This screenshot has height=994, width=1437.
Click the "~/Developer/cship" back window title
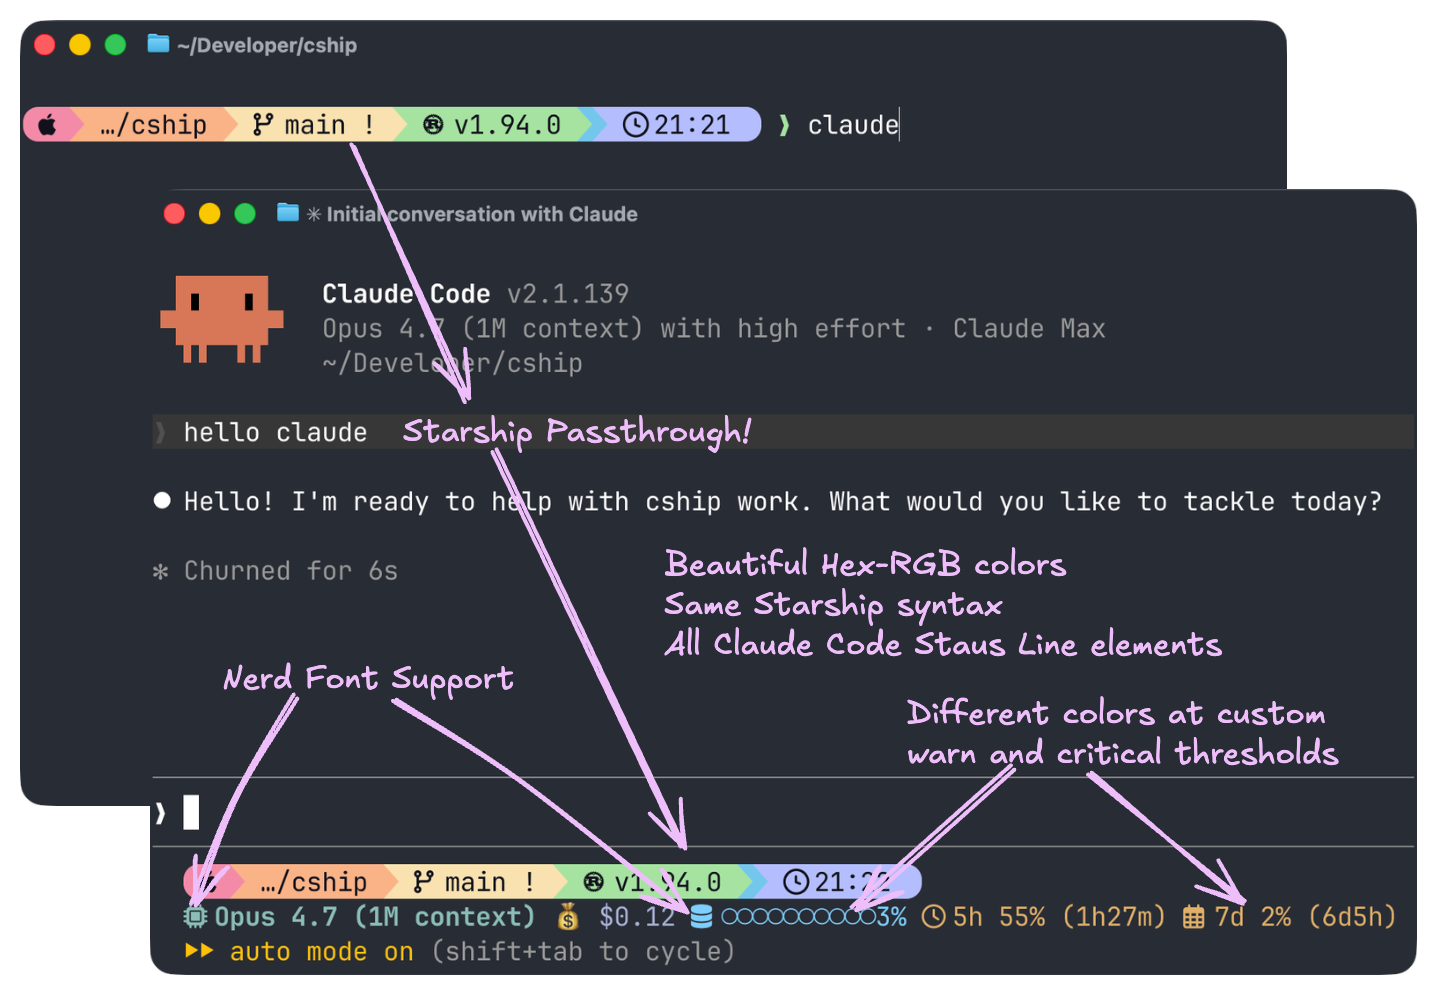coord(267,45)
